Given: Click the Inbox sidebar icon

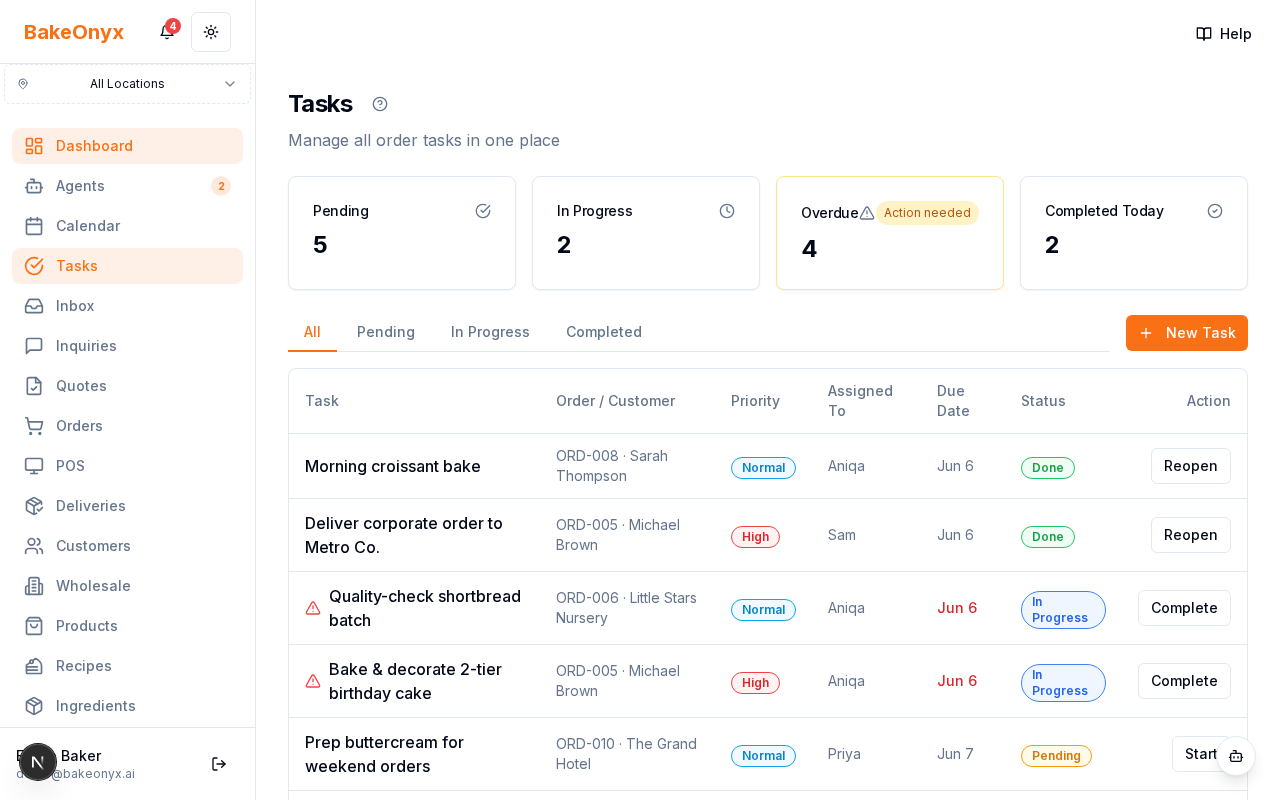Looking at the screenshot, I should click(34, 306).
